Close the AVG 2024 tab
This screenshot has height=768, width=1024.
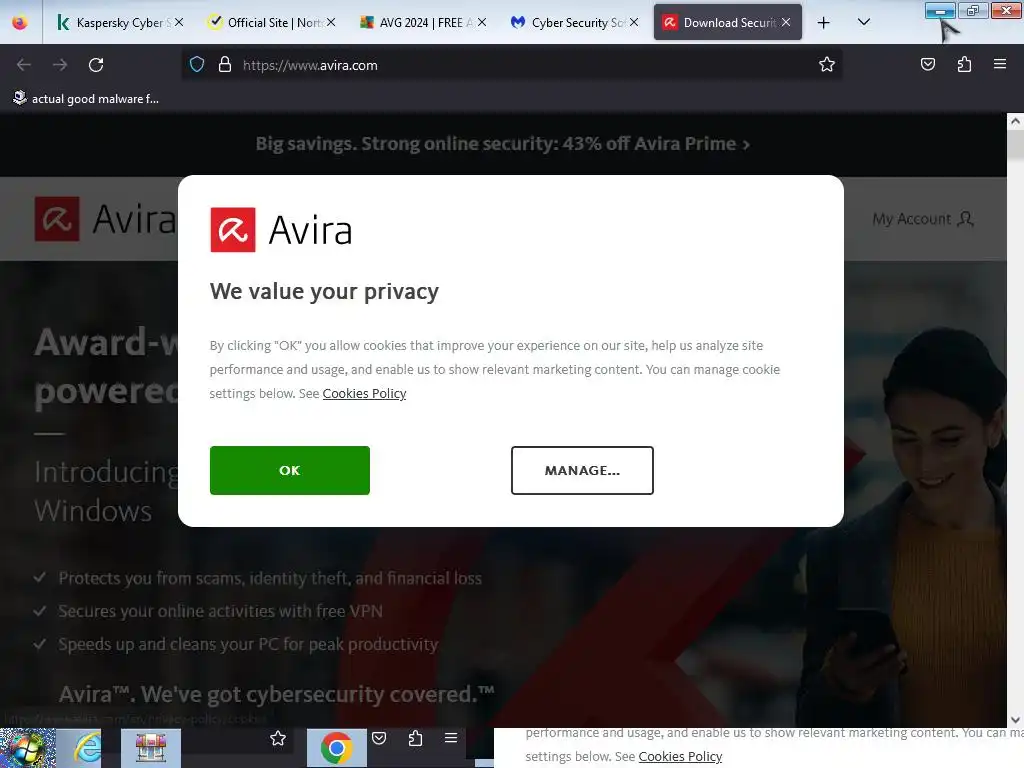pos(482,22)
